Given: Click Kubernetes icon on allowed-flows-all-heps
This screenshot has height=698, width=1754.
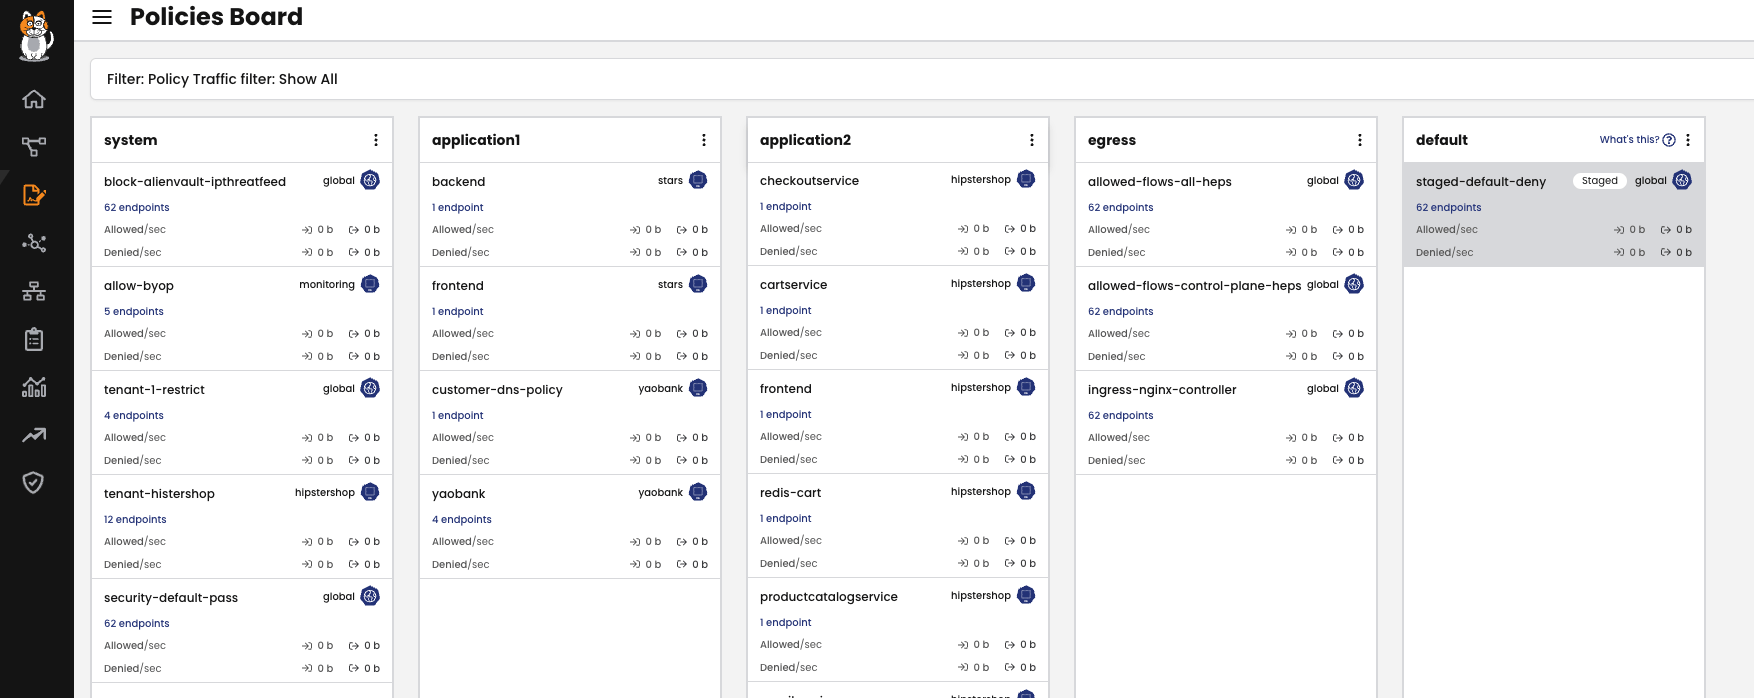Looking at the screenshot, I should click(x=1354, y=180).
